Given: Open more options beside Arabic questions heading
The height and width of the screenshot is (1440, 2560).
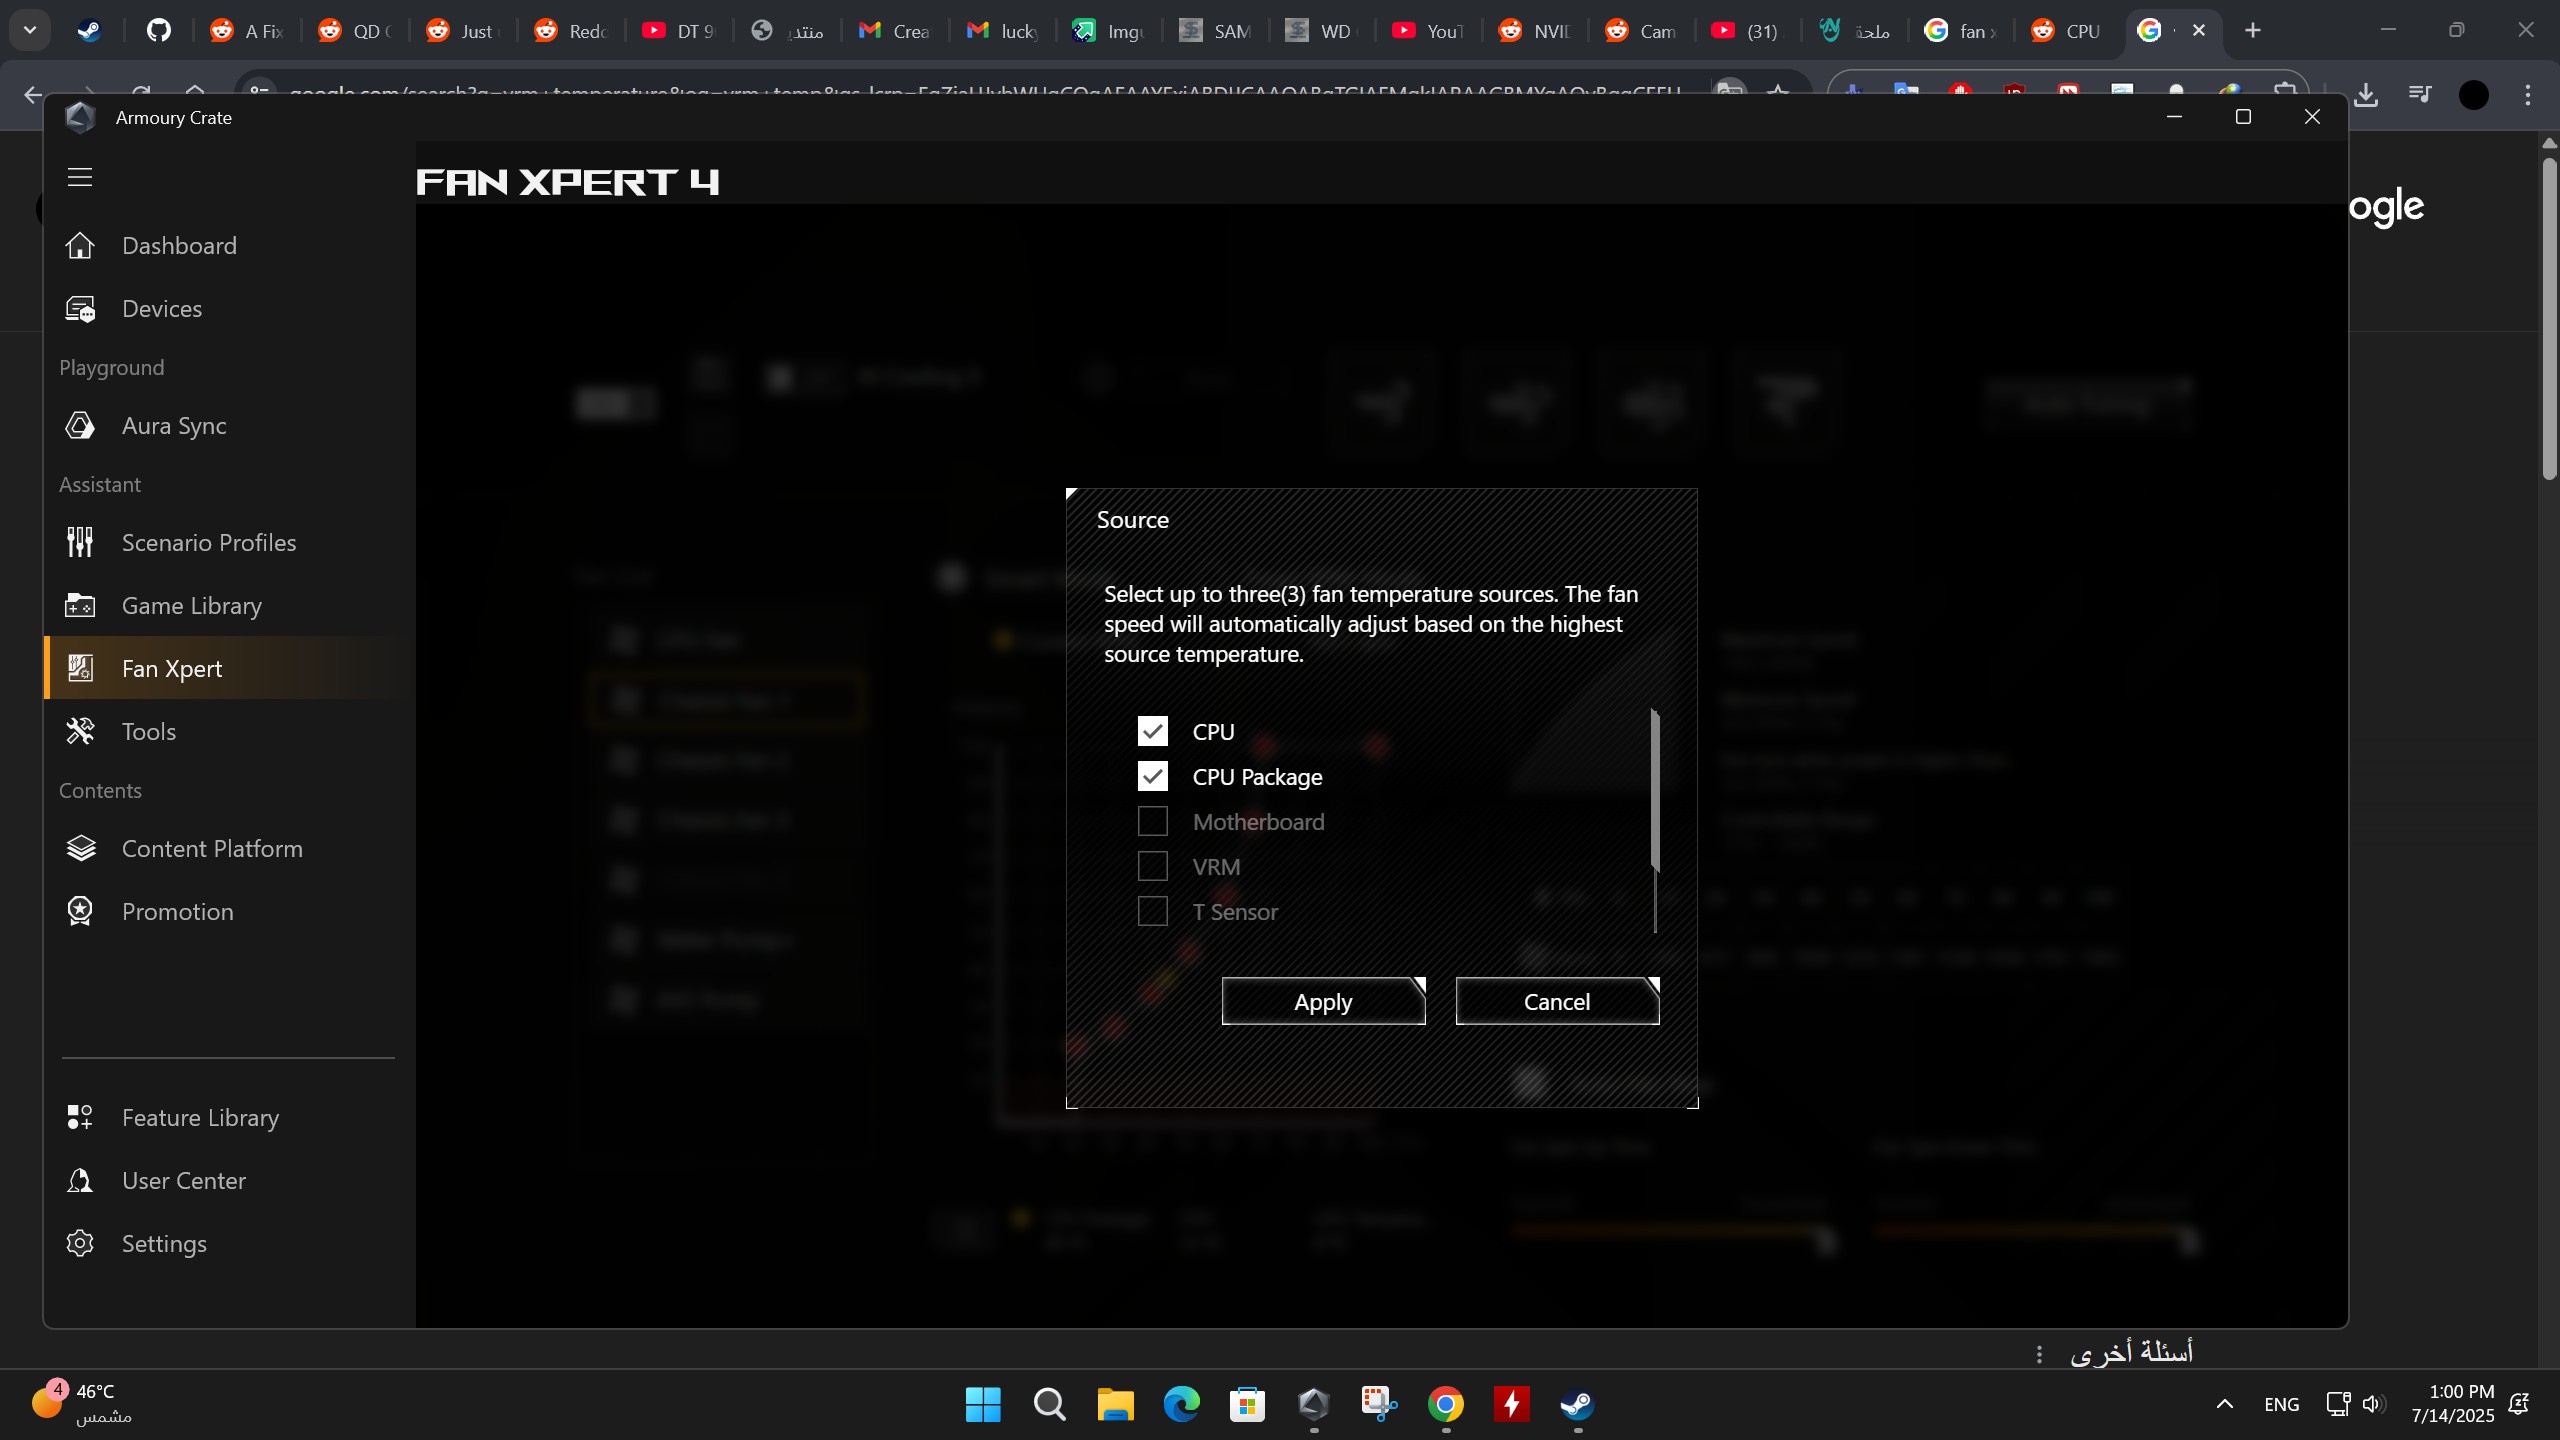Looking at the screenshot, I should pyautogui.click(x=2039, y=1354).
